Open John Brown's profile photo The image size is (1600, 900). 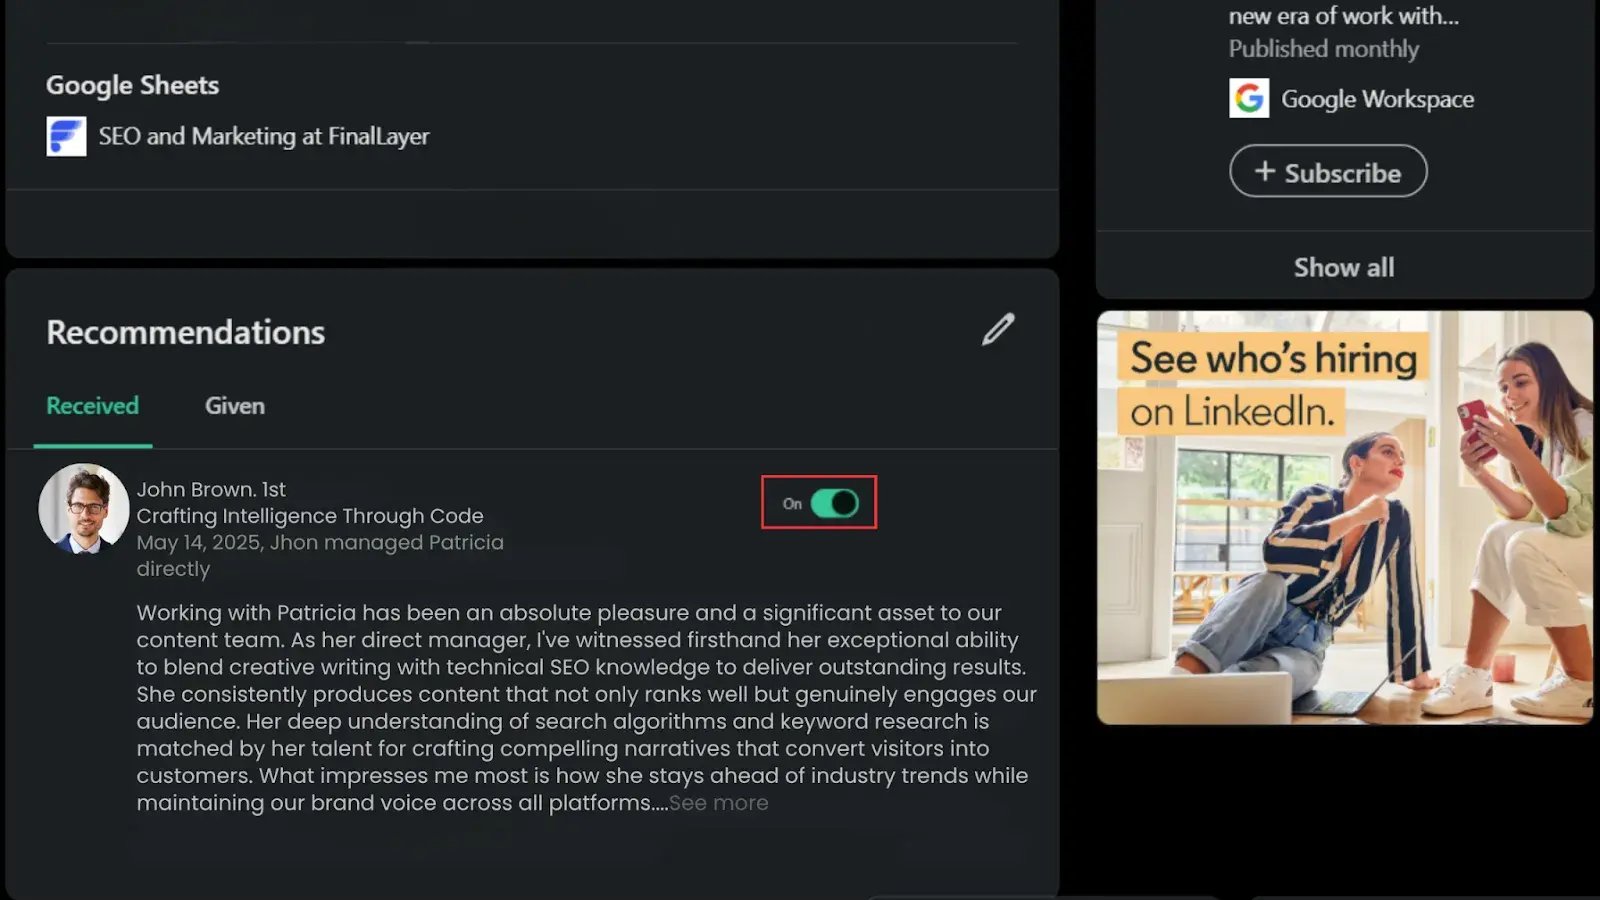click(x=84, y=508)
